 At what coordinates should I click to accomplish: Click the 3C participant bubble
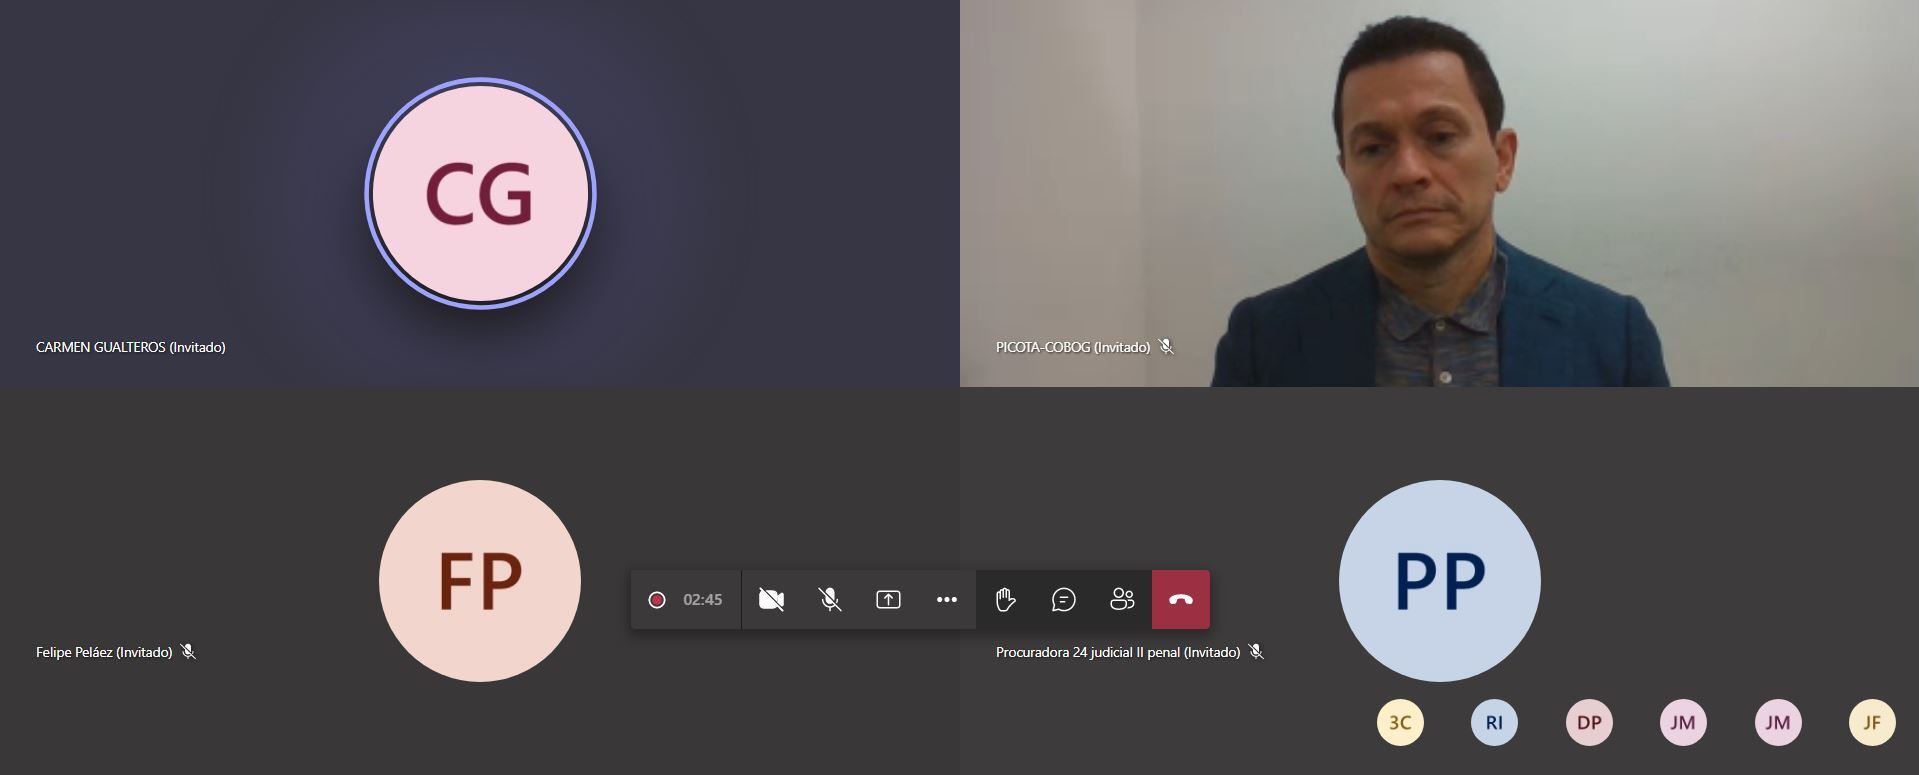point(1400,722)
